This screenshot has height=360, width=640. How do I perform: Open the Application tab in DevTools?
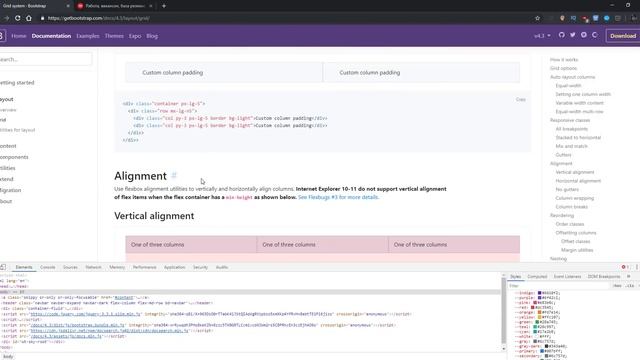[174, 267]
